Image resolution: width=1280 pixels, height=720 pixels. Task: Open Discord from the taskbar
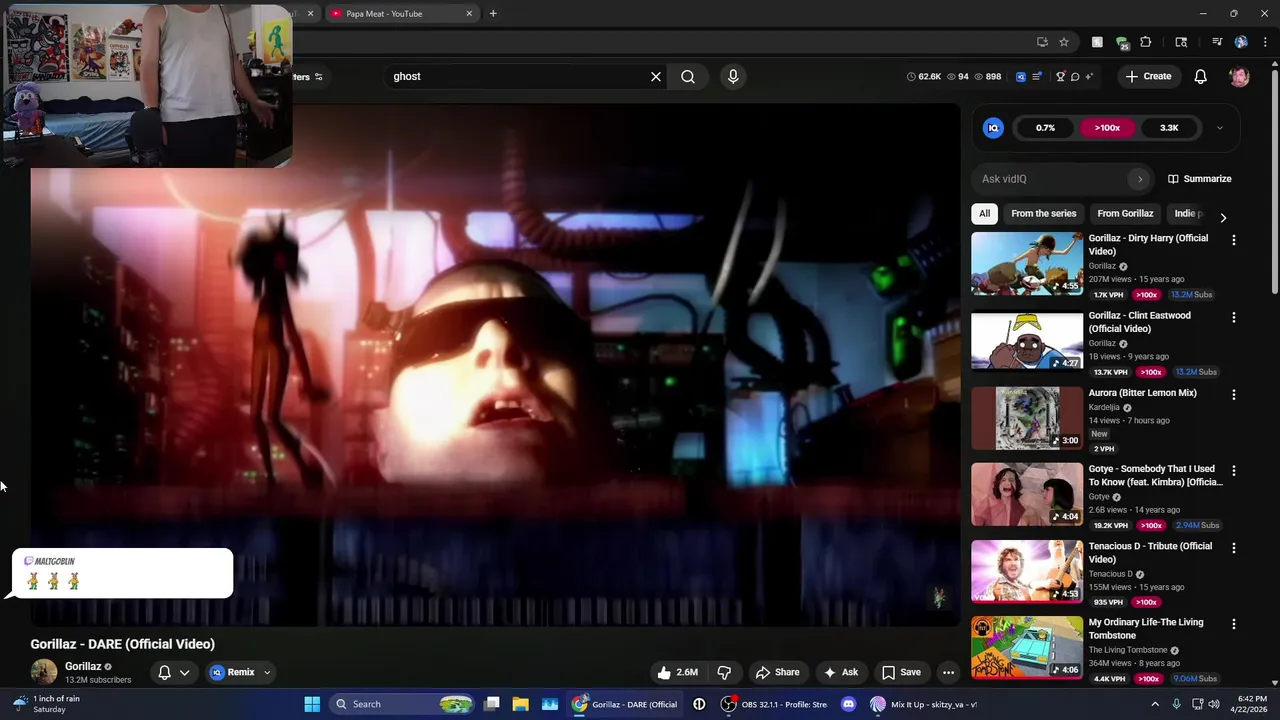click(x=848, y=704)
